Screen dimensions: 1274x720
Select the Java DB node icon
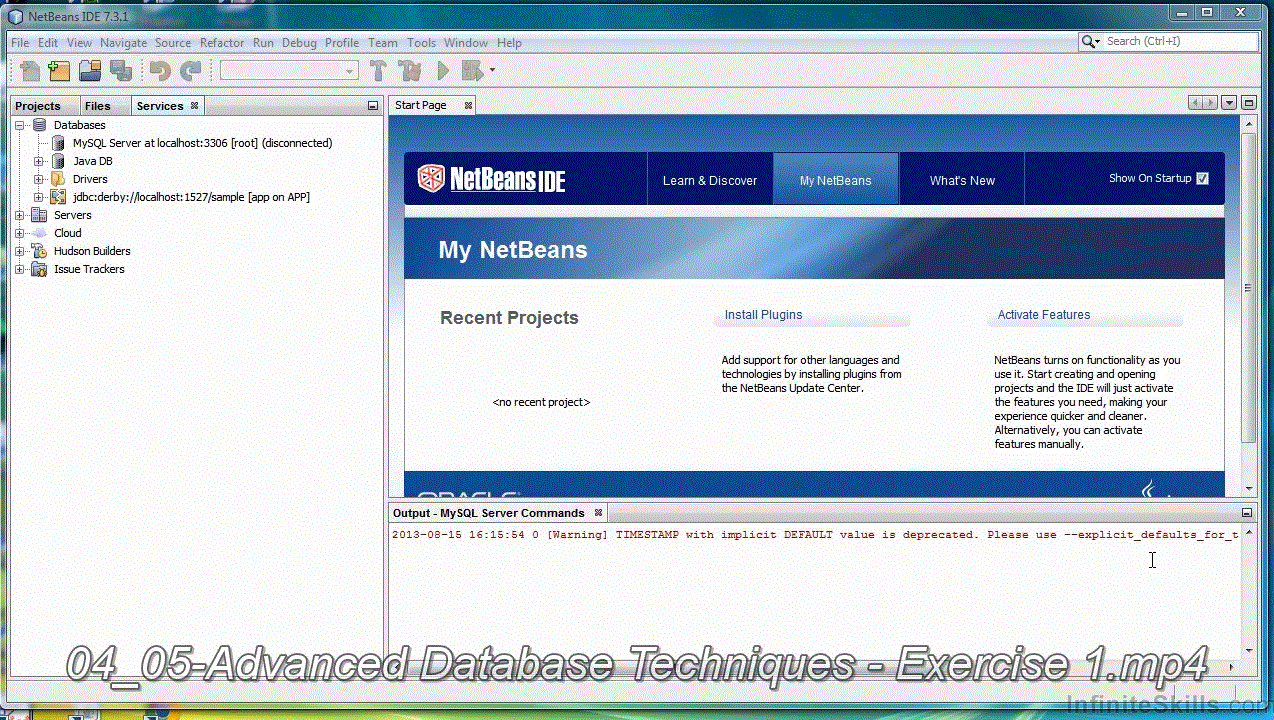coord(59,161)
